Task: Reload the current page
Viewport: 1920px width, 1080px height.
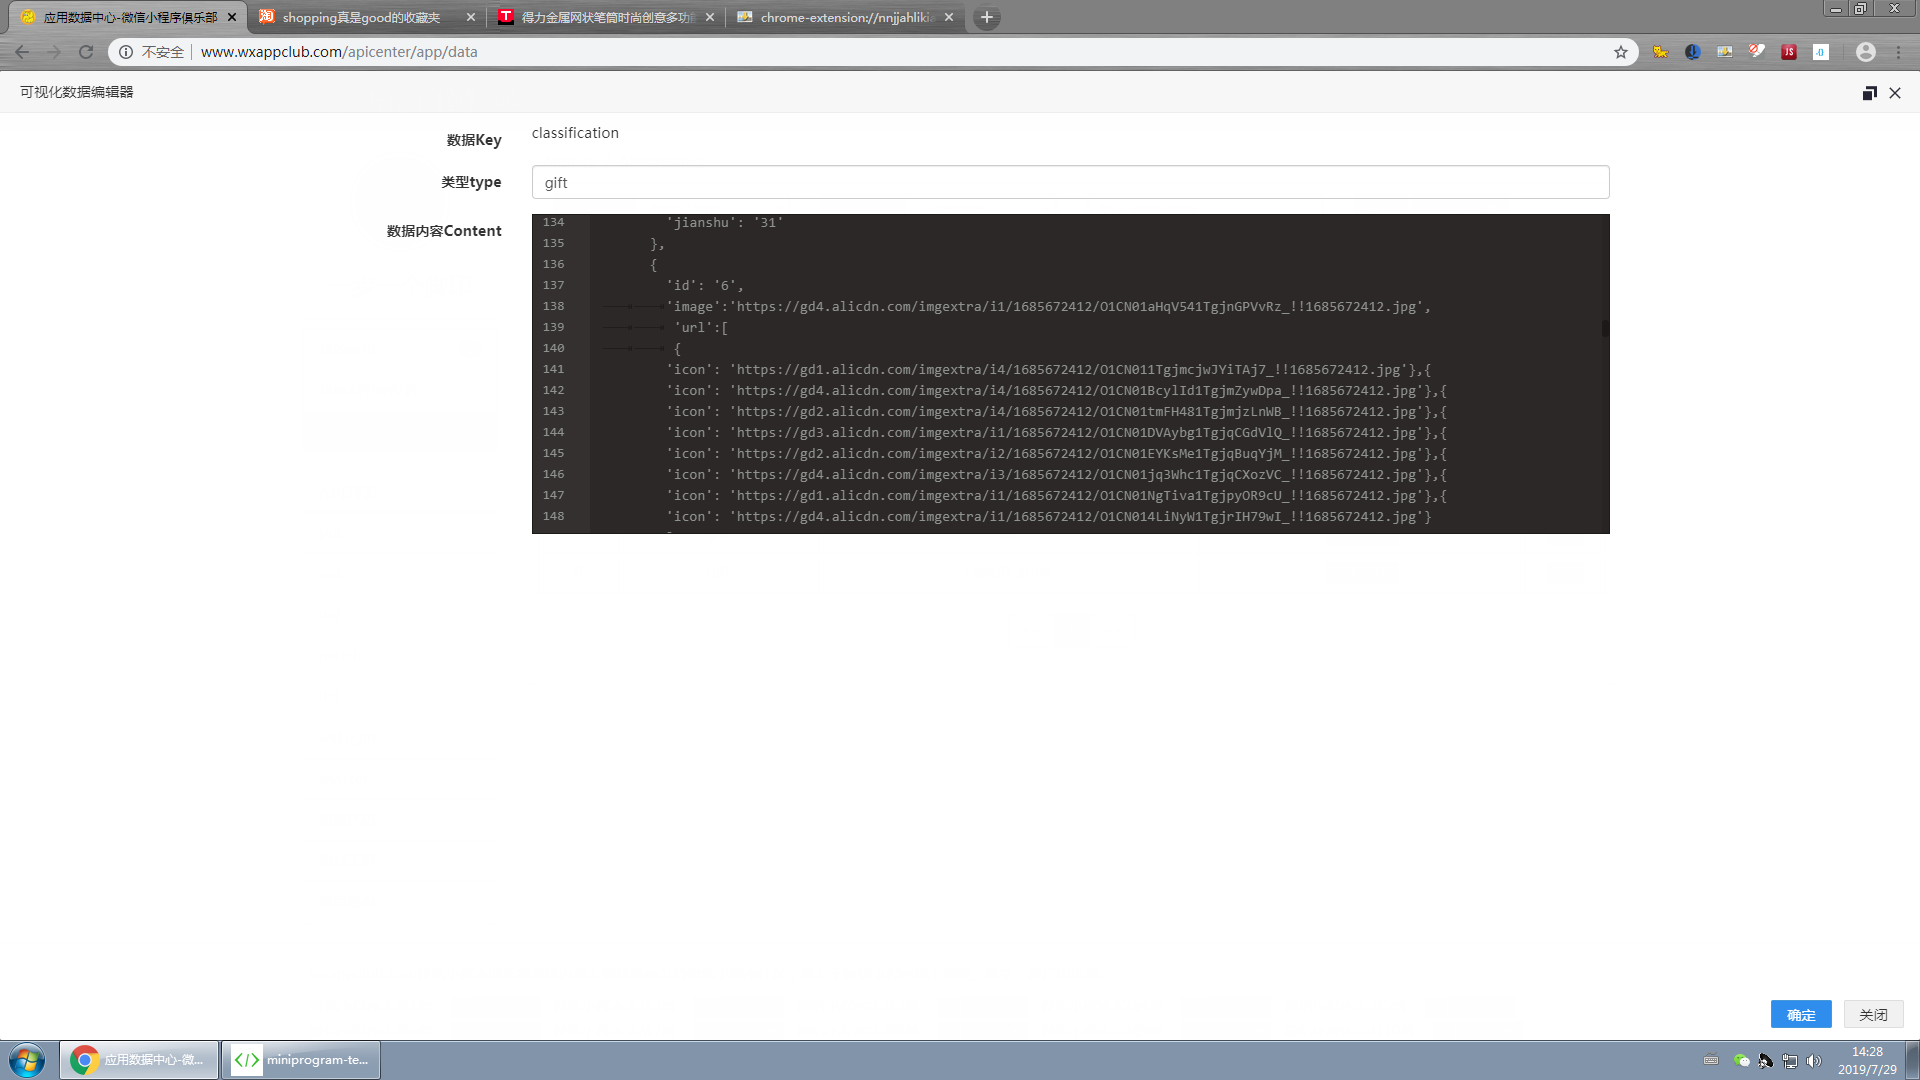Action: (86, 52)
